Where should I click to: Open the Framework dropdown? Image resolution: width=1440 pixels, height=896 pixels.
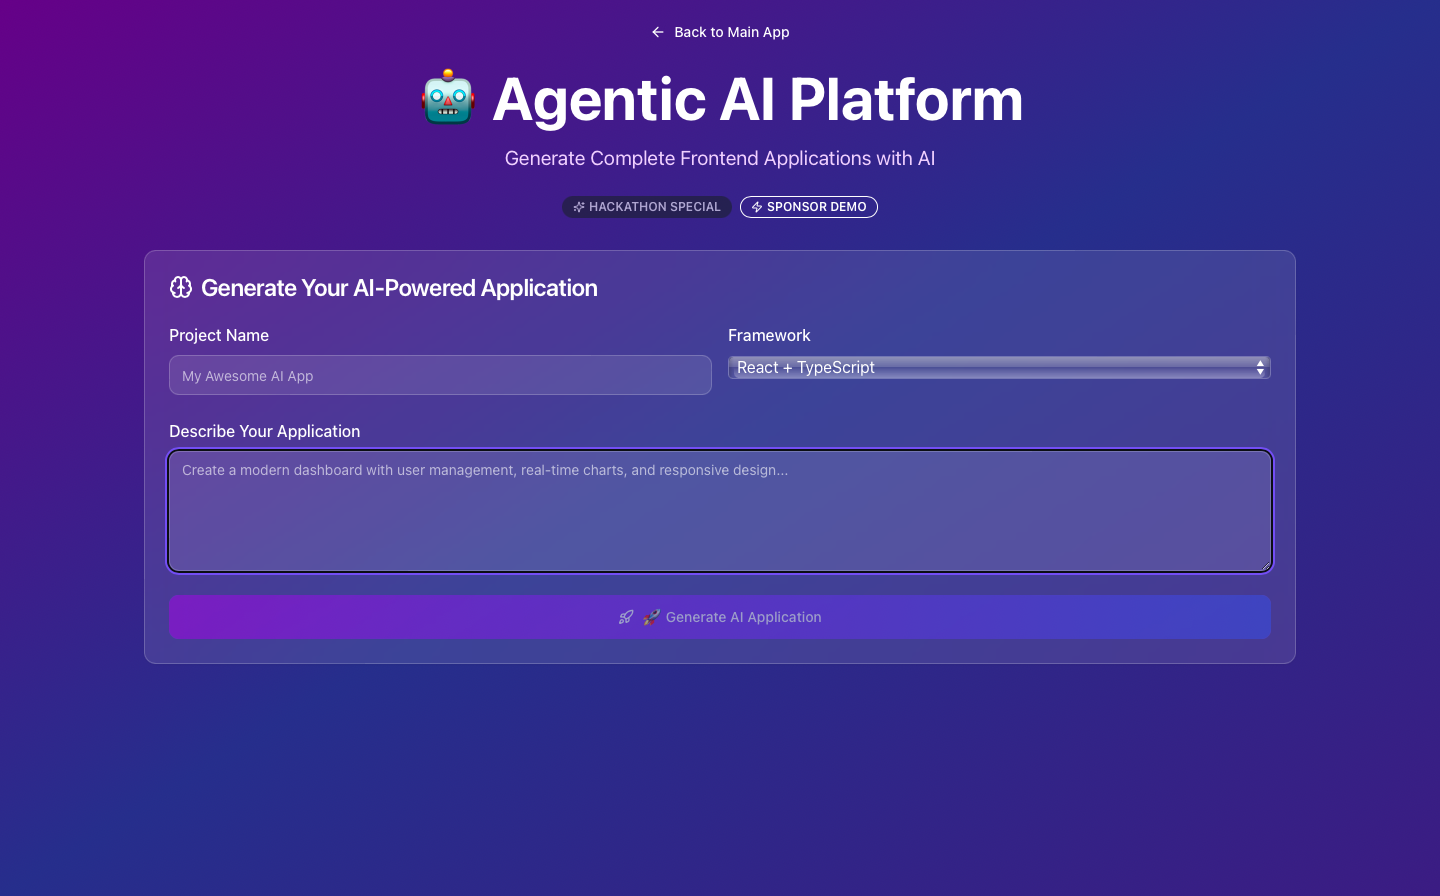point(999,367)
